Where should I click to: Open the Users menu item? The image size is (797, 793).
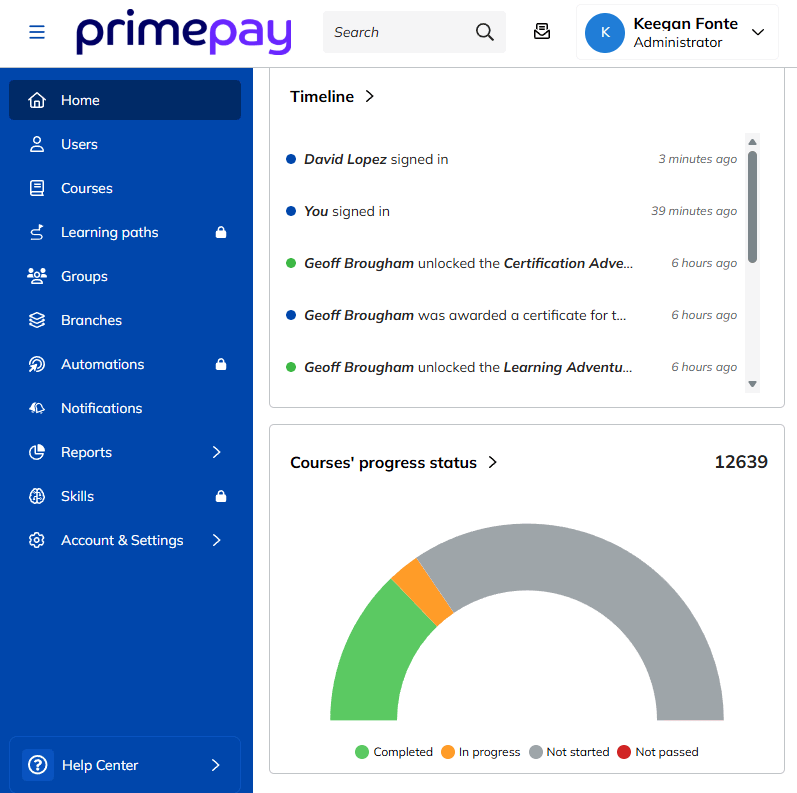point(79,145)
